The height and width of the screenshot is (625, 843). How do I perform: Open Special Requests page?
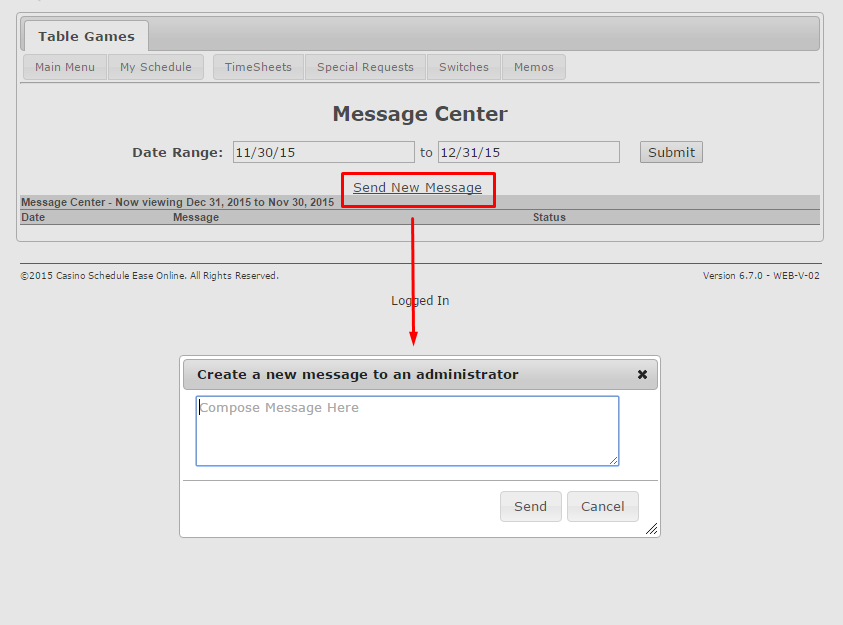[x=365, y=67]
